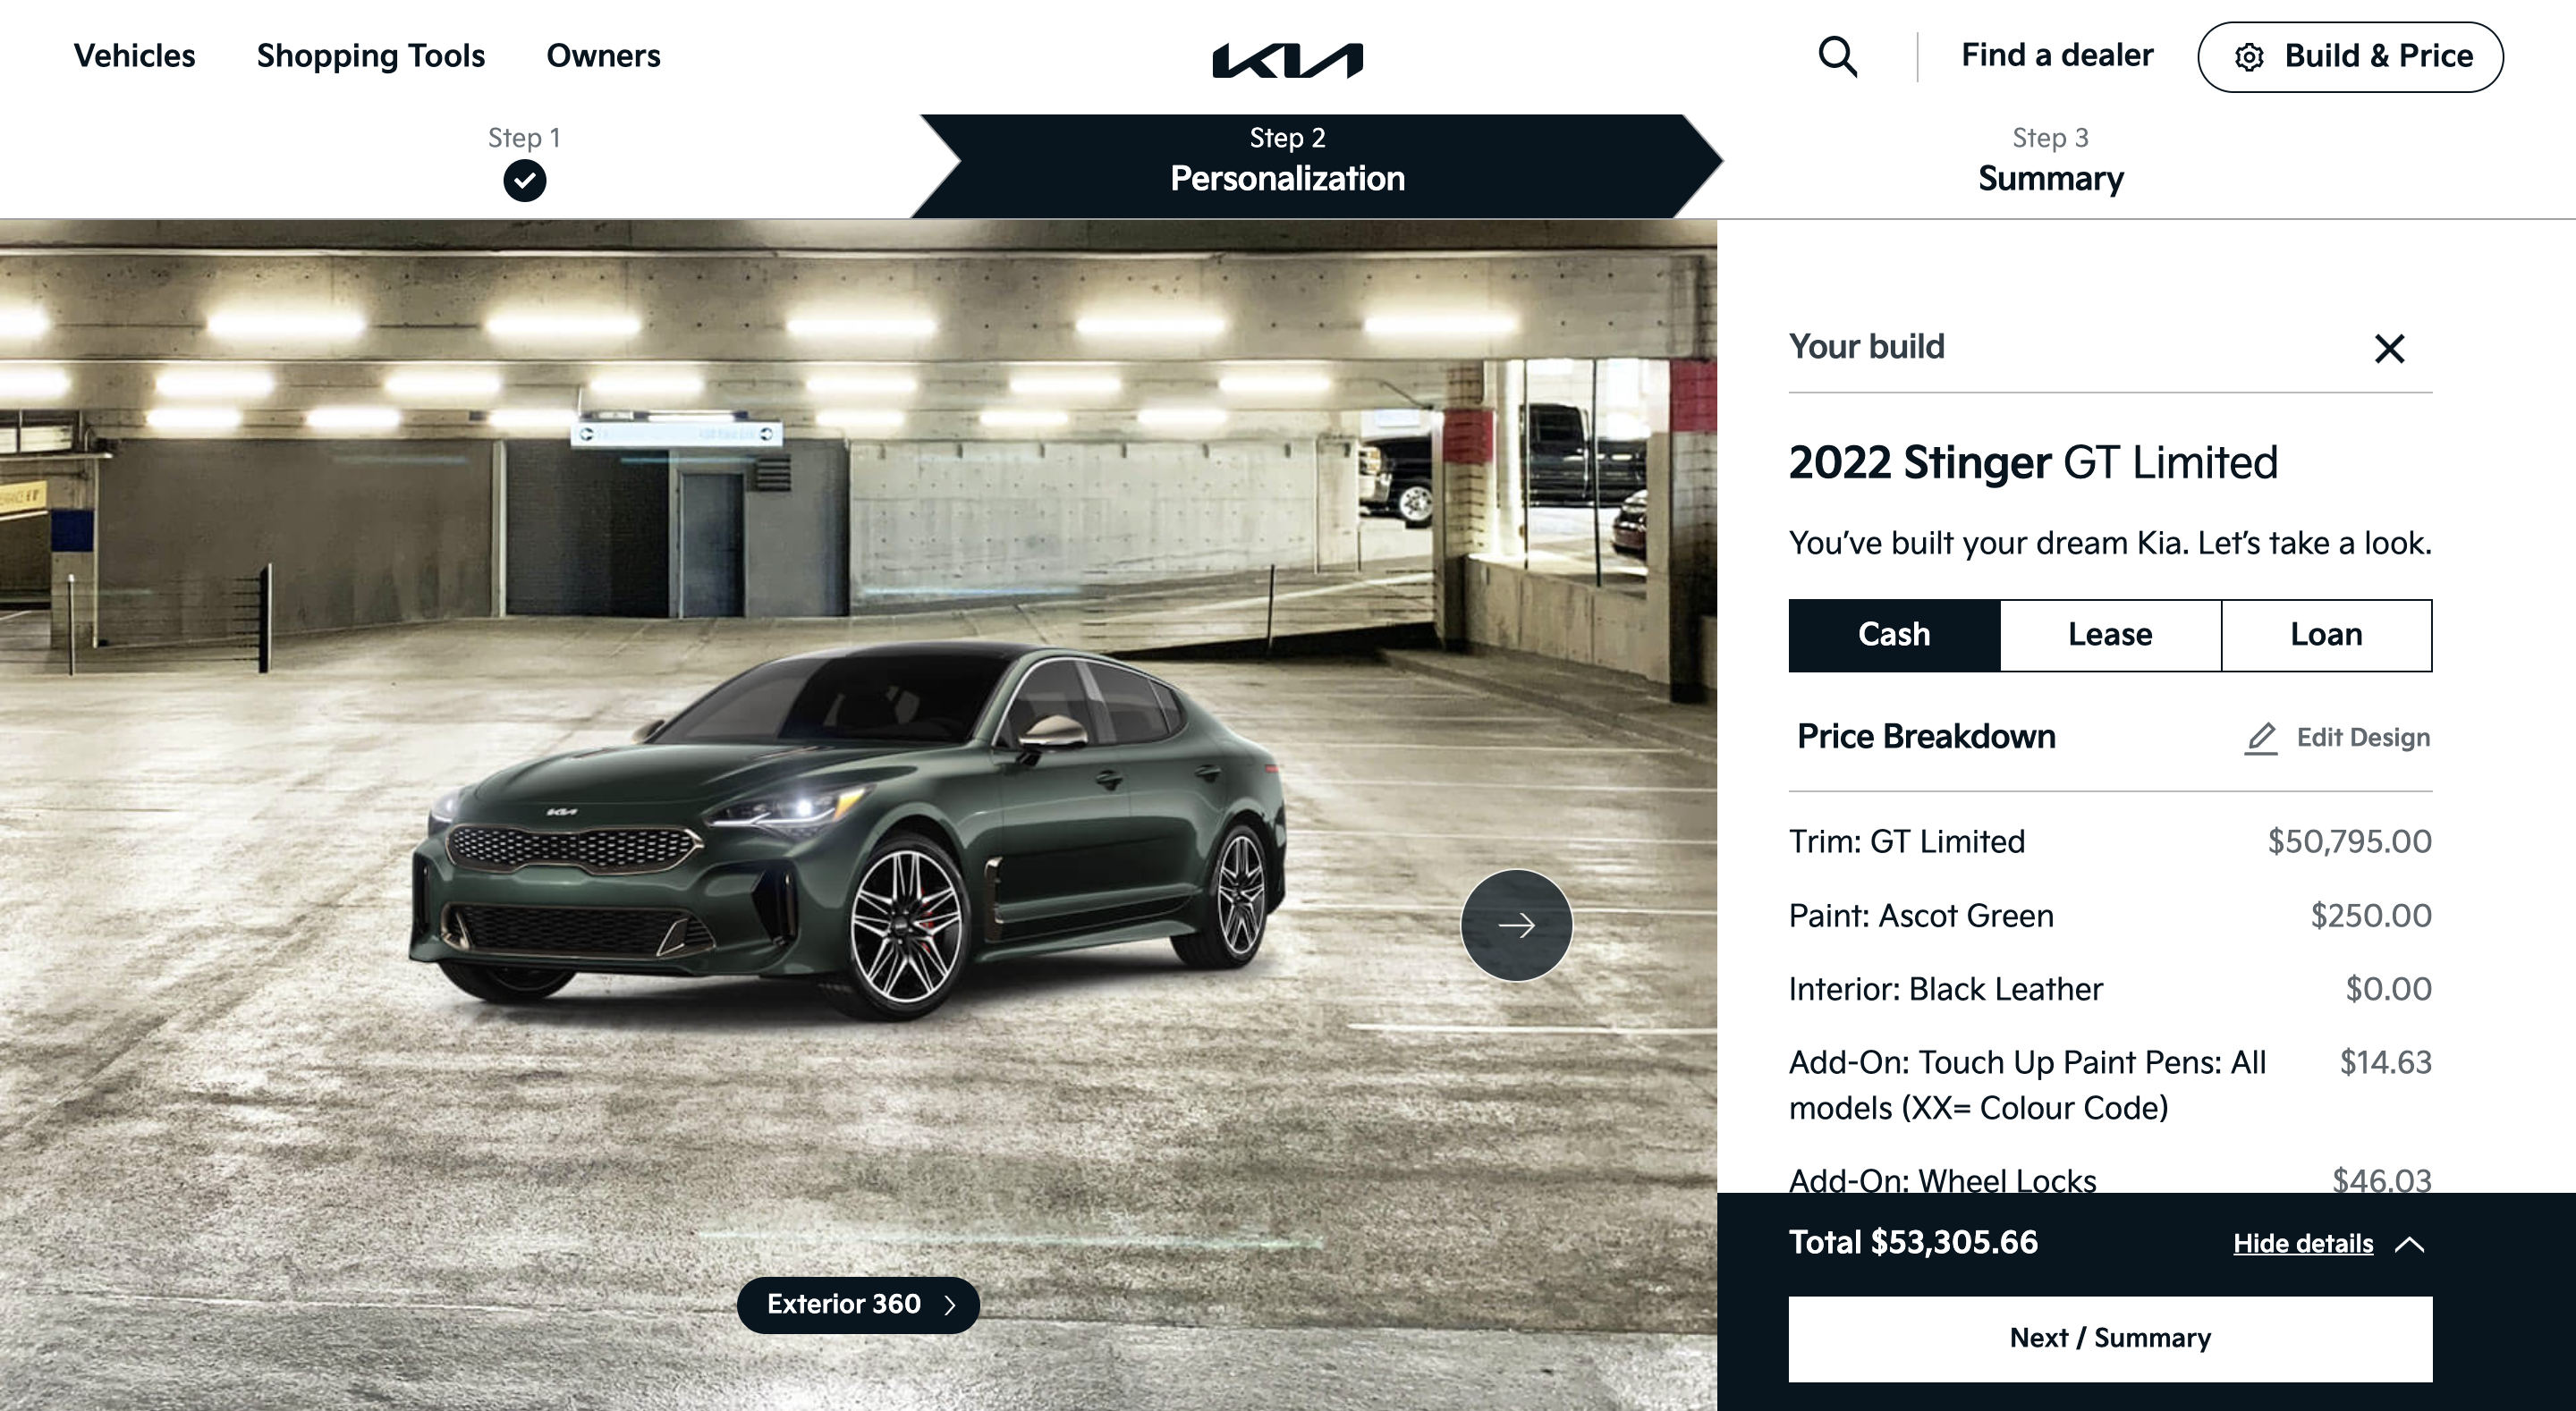This screenshot has width=2576, height=1411.
Task: Click the Hide details link
Action: pyautogui.click(x=2303, y=1244)
